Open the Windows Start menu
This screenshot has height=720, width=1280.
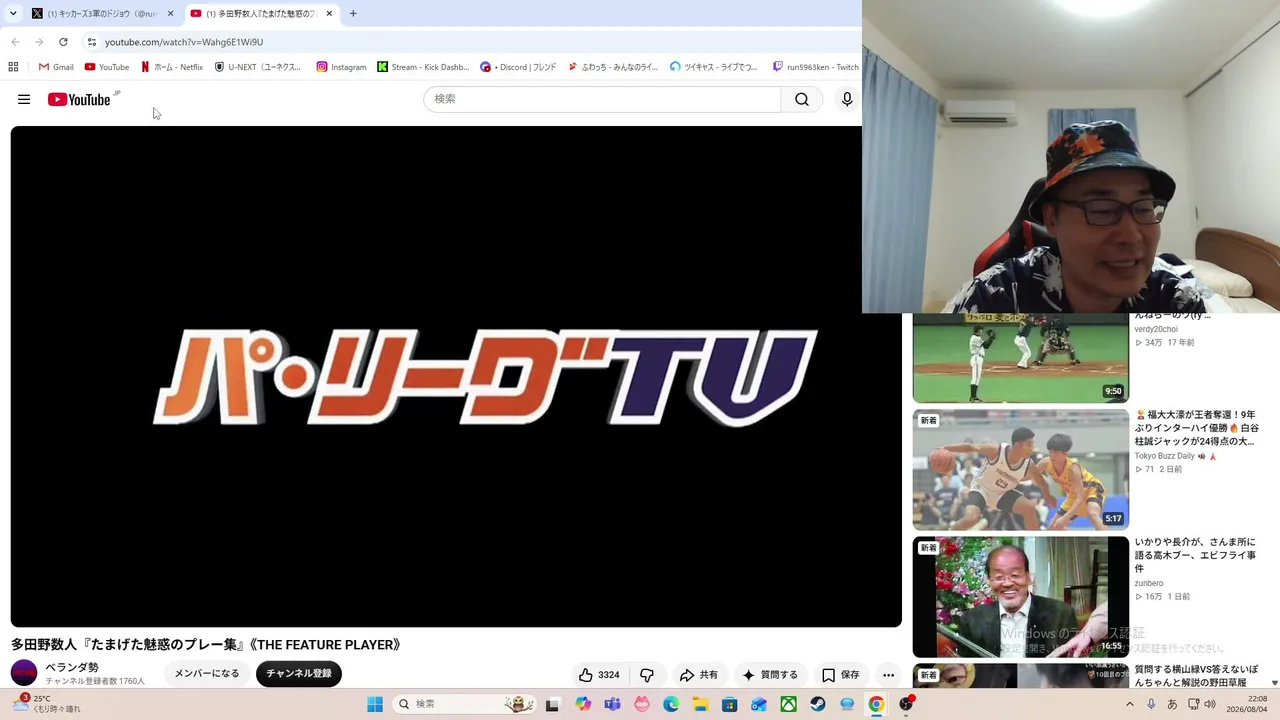[375, 704]
